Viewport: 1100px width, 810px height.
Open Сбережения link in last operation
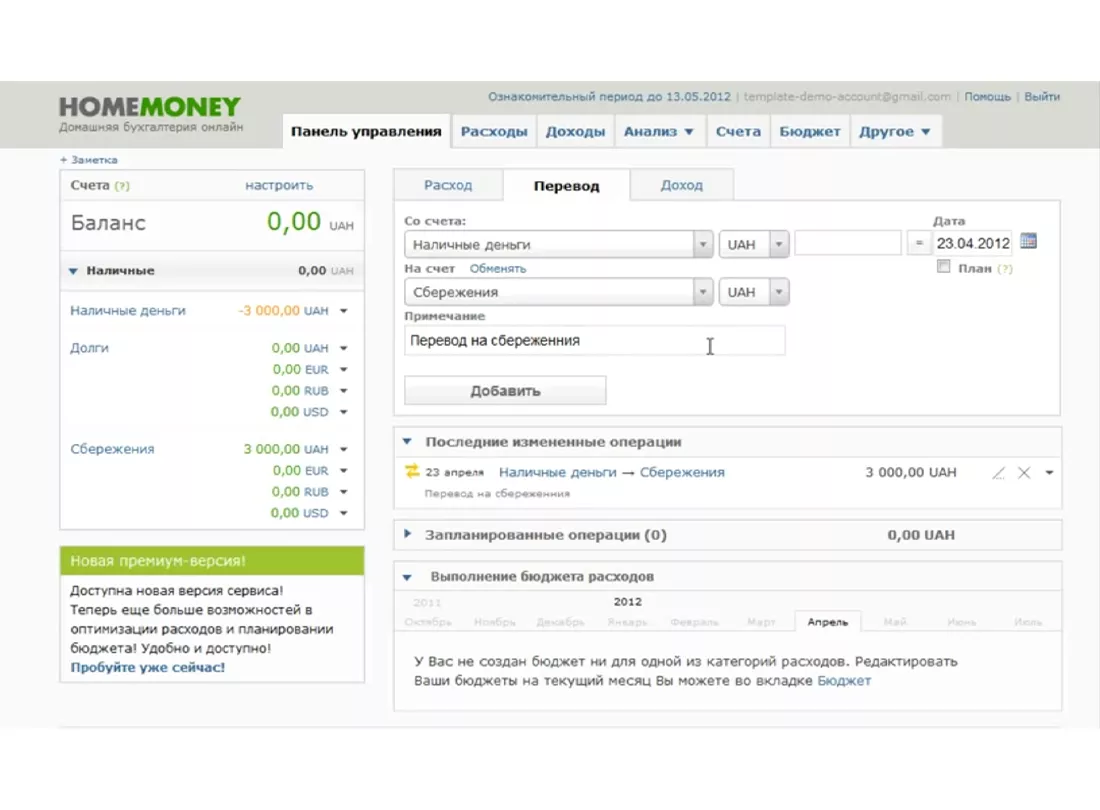[x=682, y=473]
